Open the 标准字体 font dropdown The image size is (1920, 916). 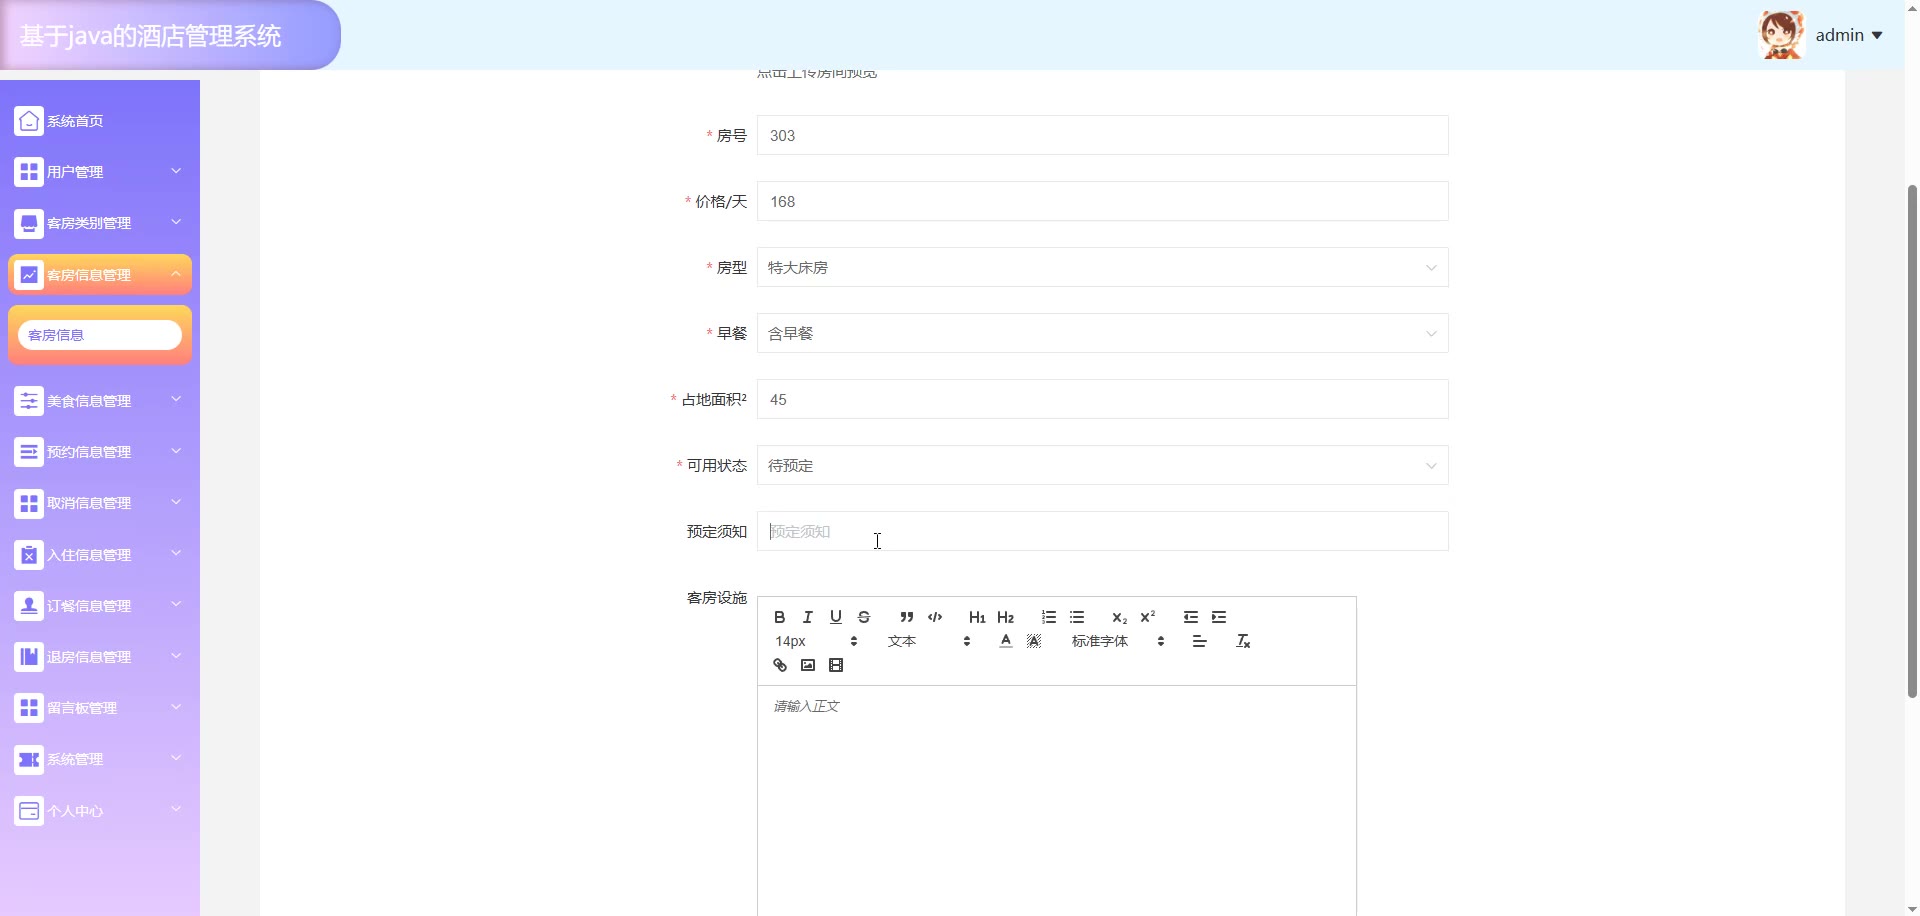click(1118, 641)
